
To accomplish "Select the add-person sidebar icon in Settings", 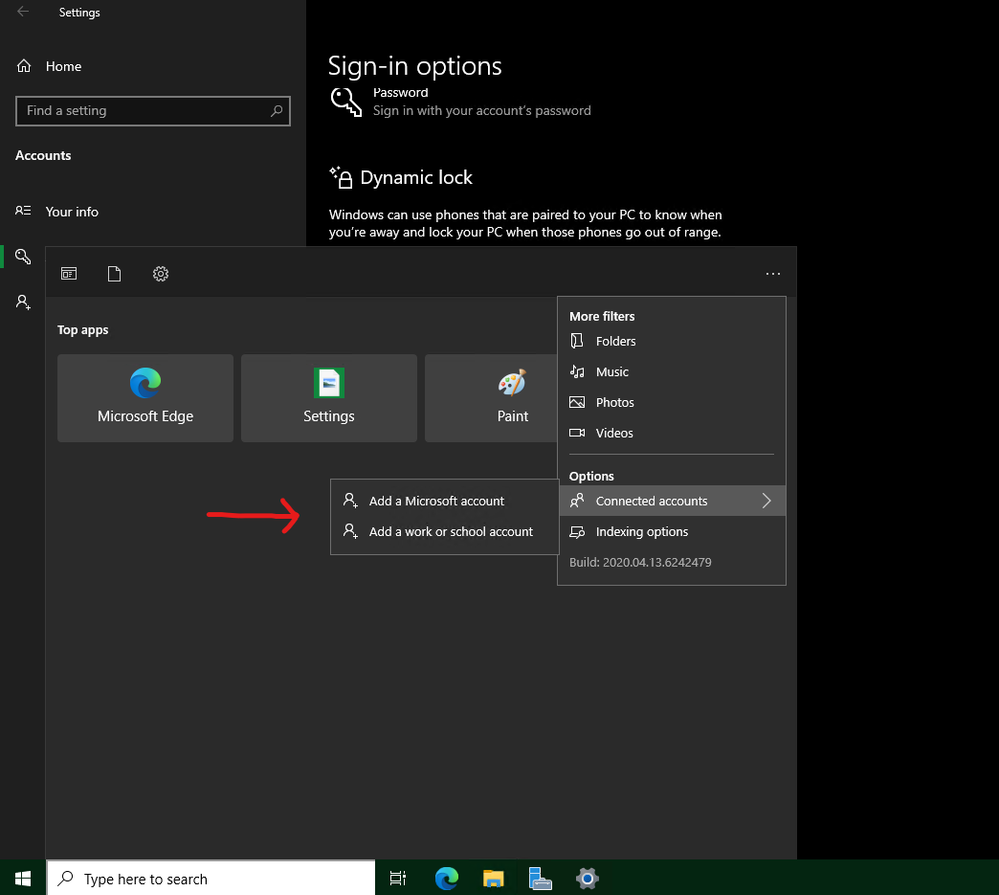I will pos(23,303).
